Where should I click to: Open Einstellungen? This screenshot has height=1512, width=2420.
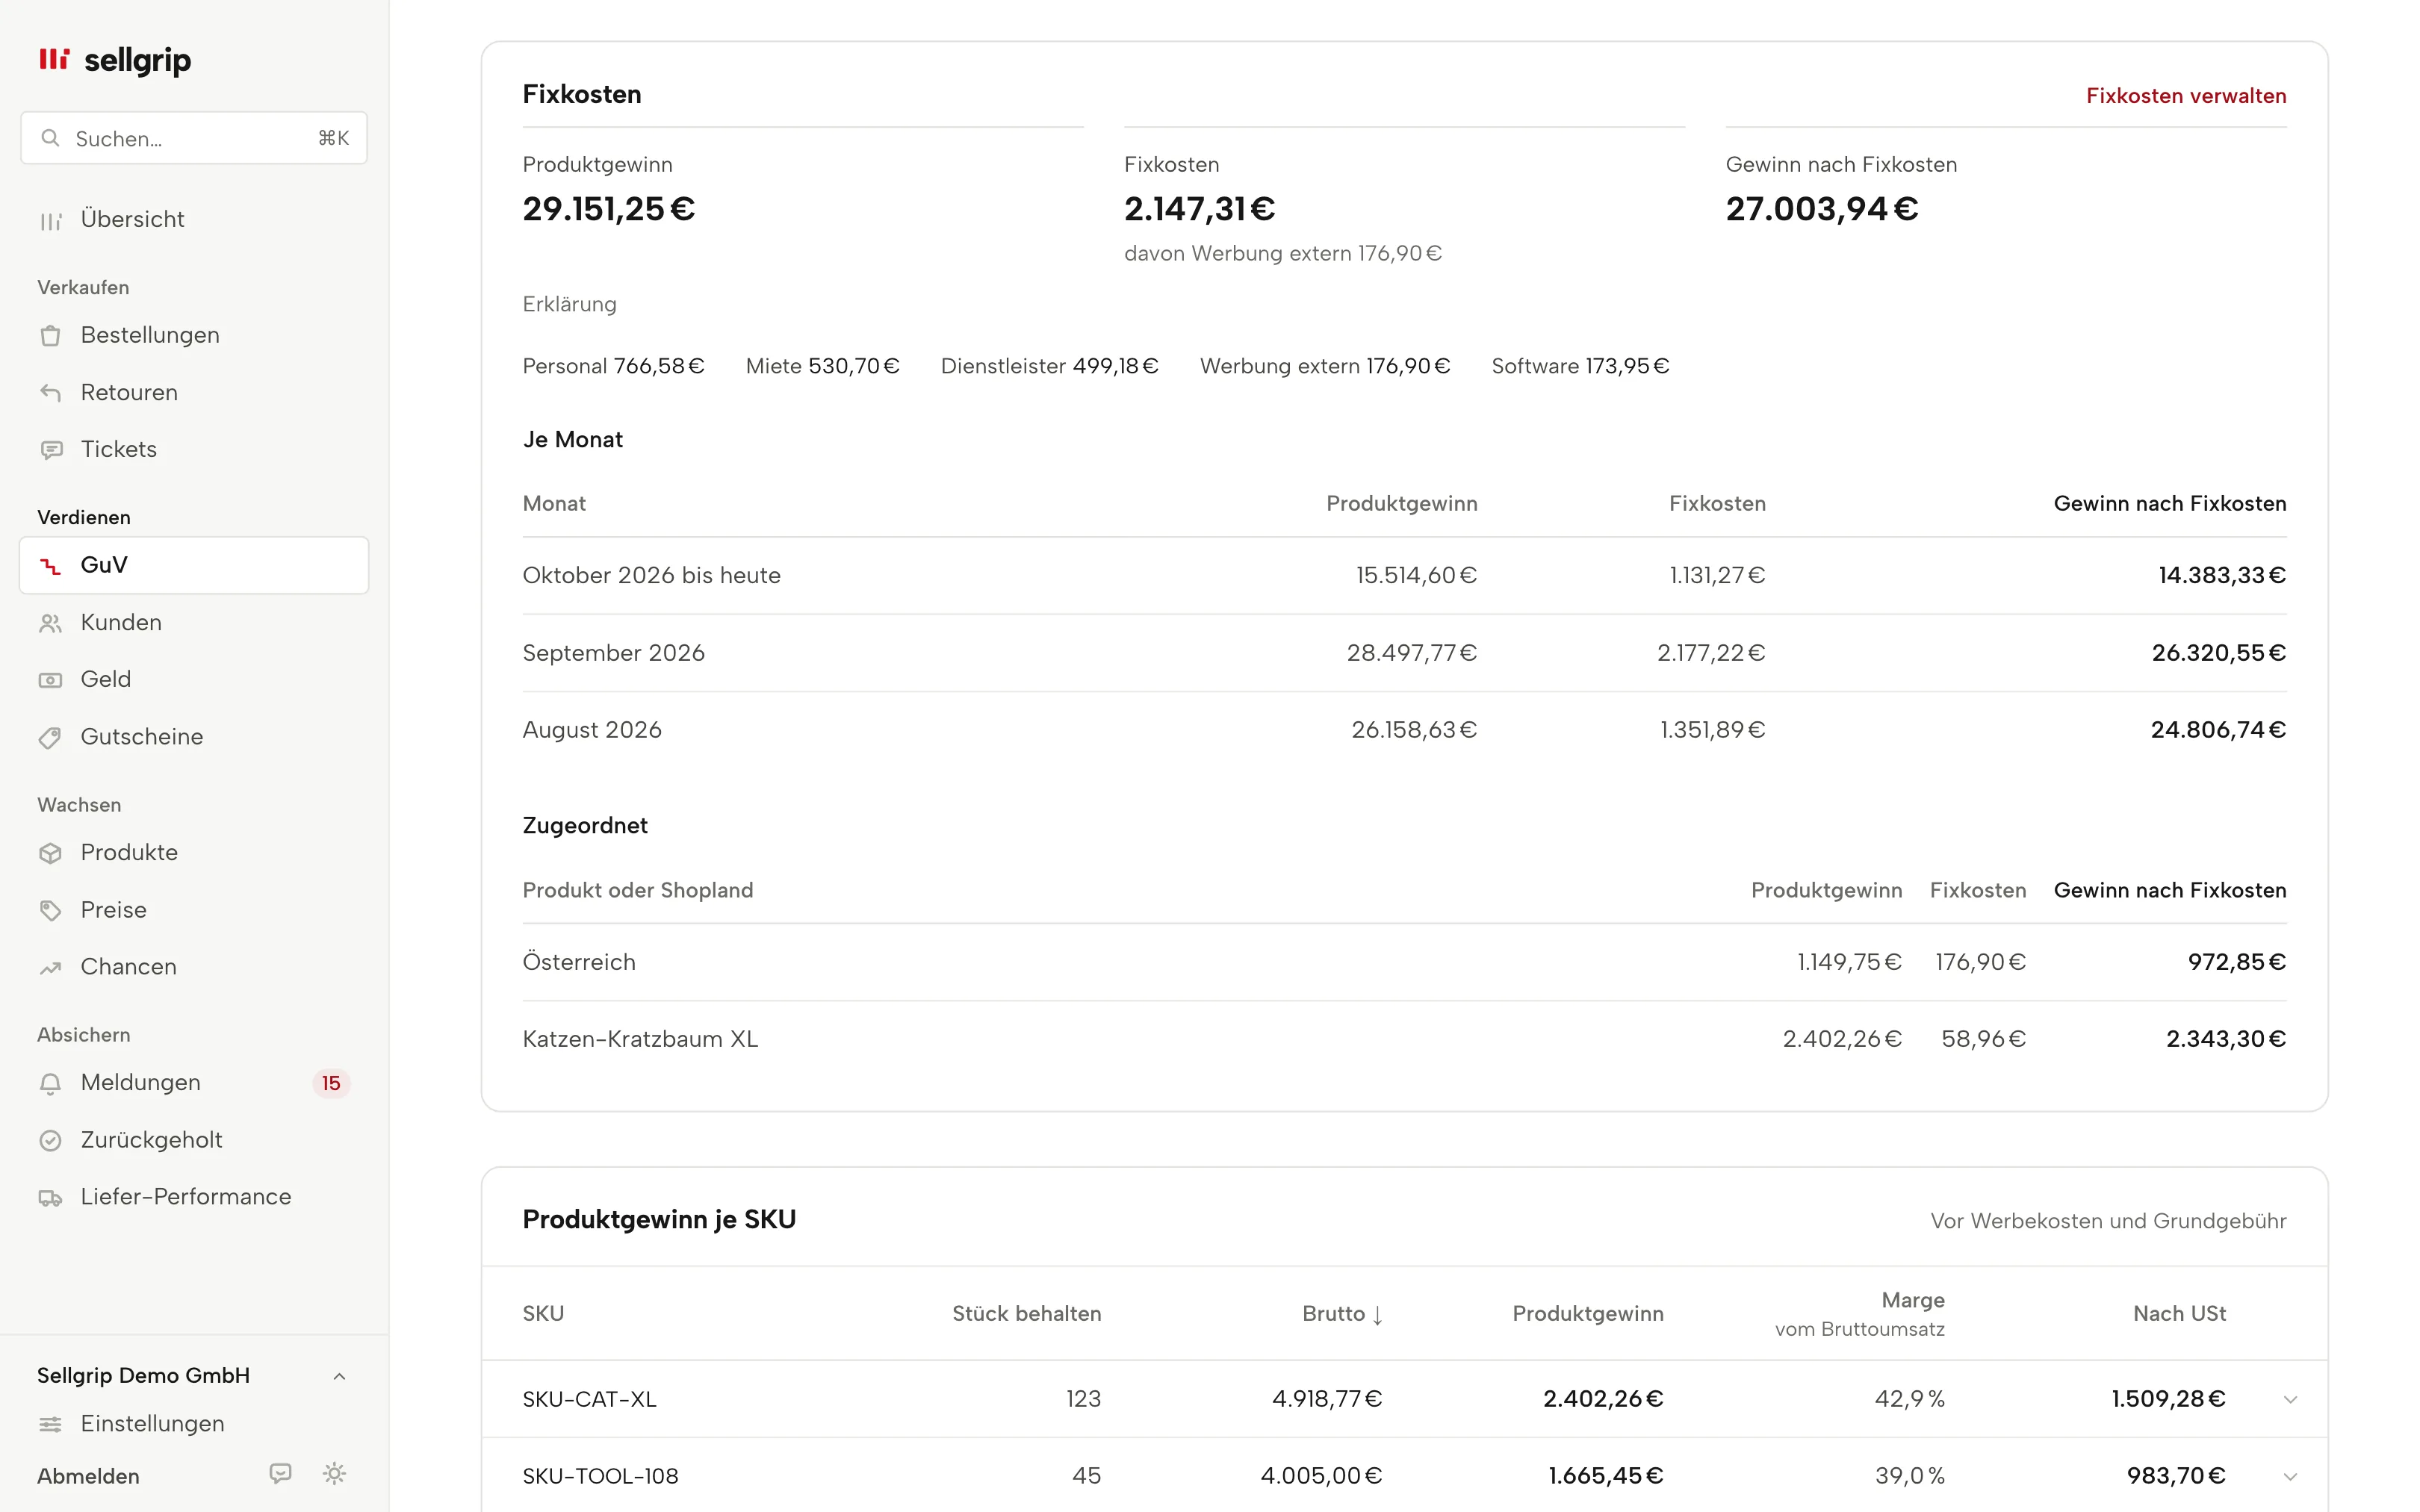click(x=194, y=1423)
